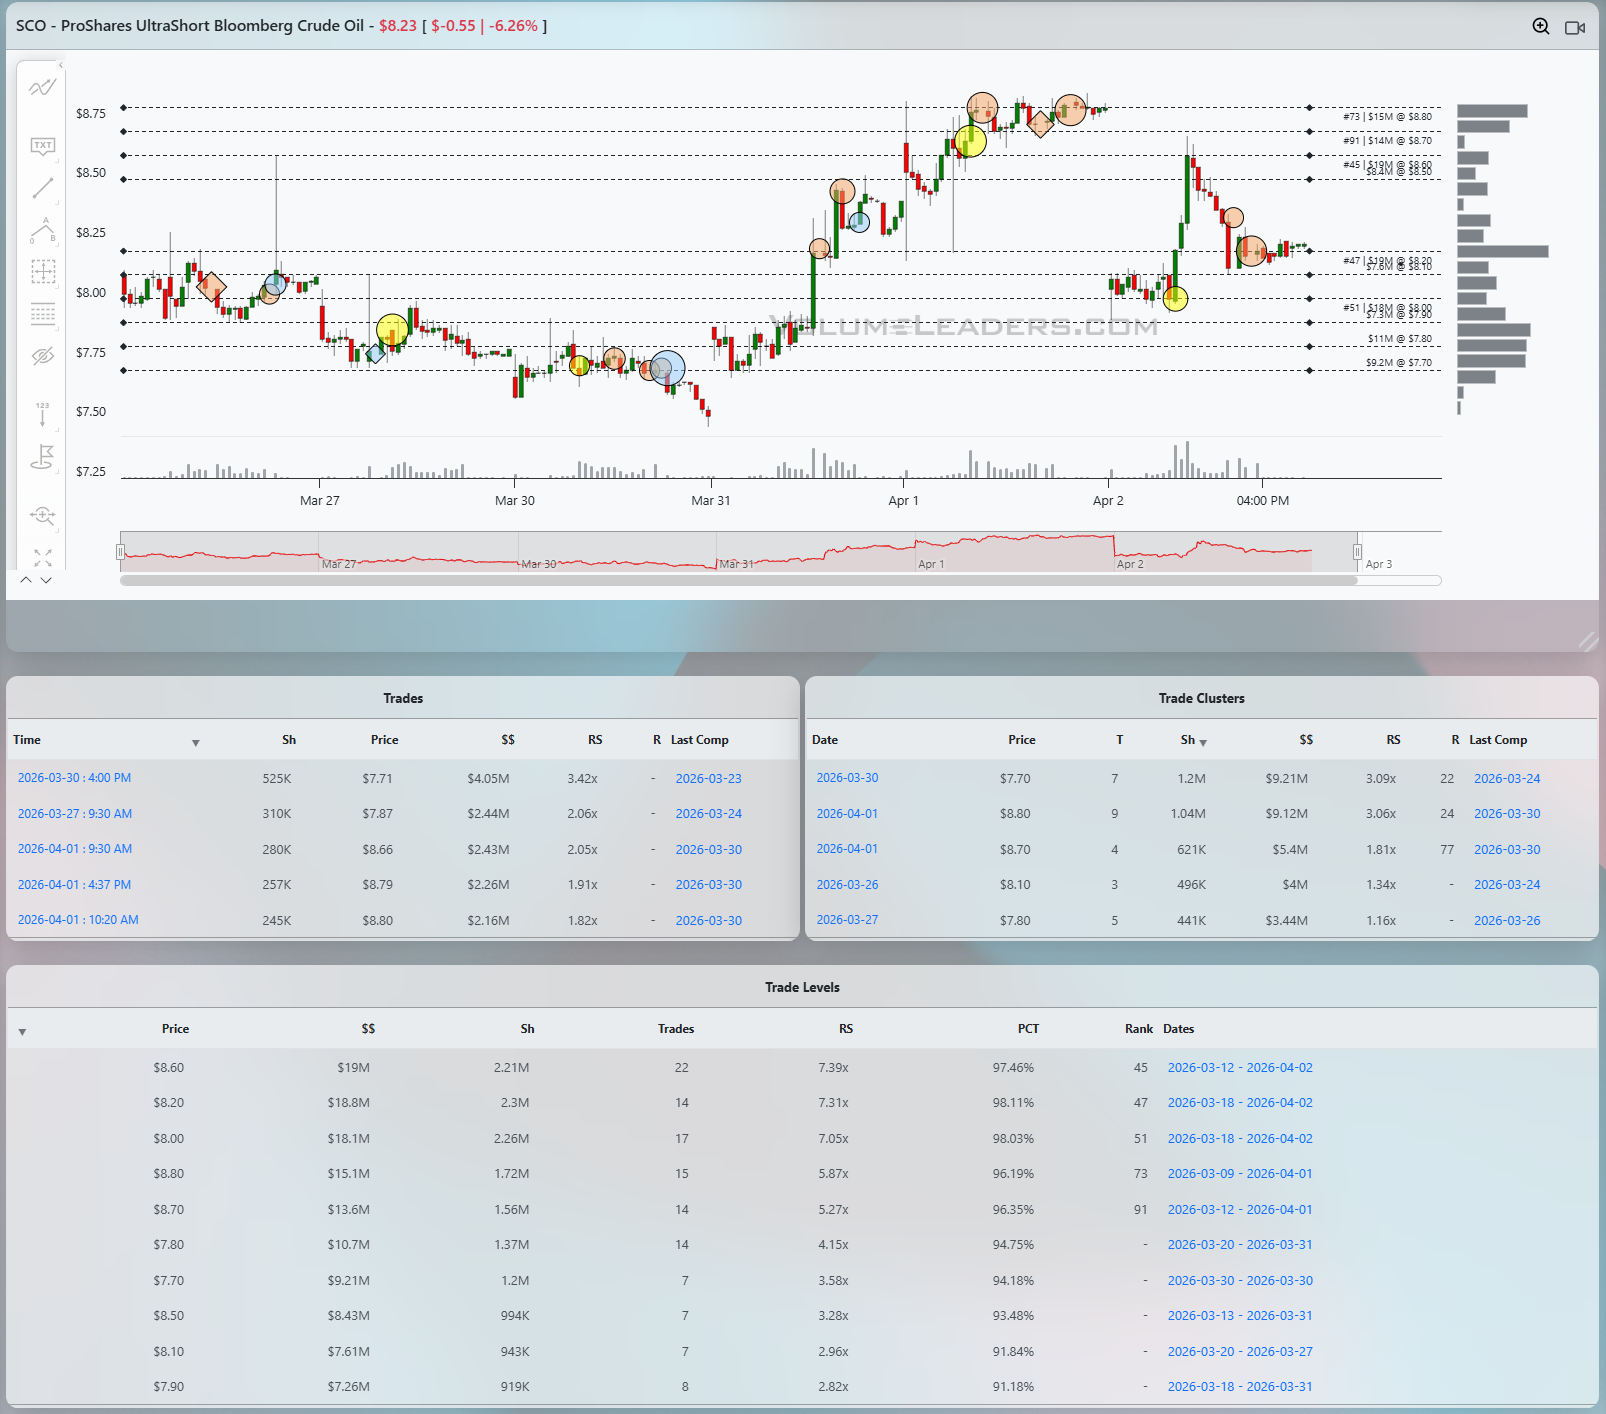Open dates 2026-03-20 - 2026-03-27 link
1606x1414 pixels.
point(1240,1352)
